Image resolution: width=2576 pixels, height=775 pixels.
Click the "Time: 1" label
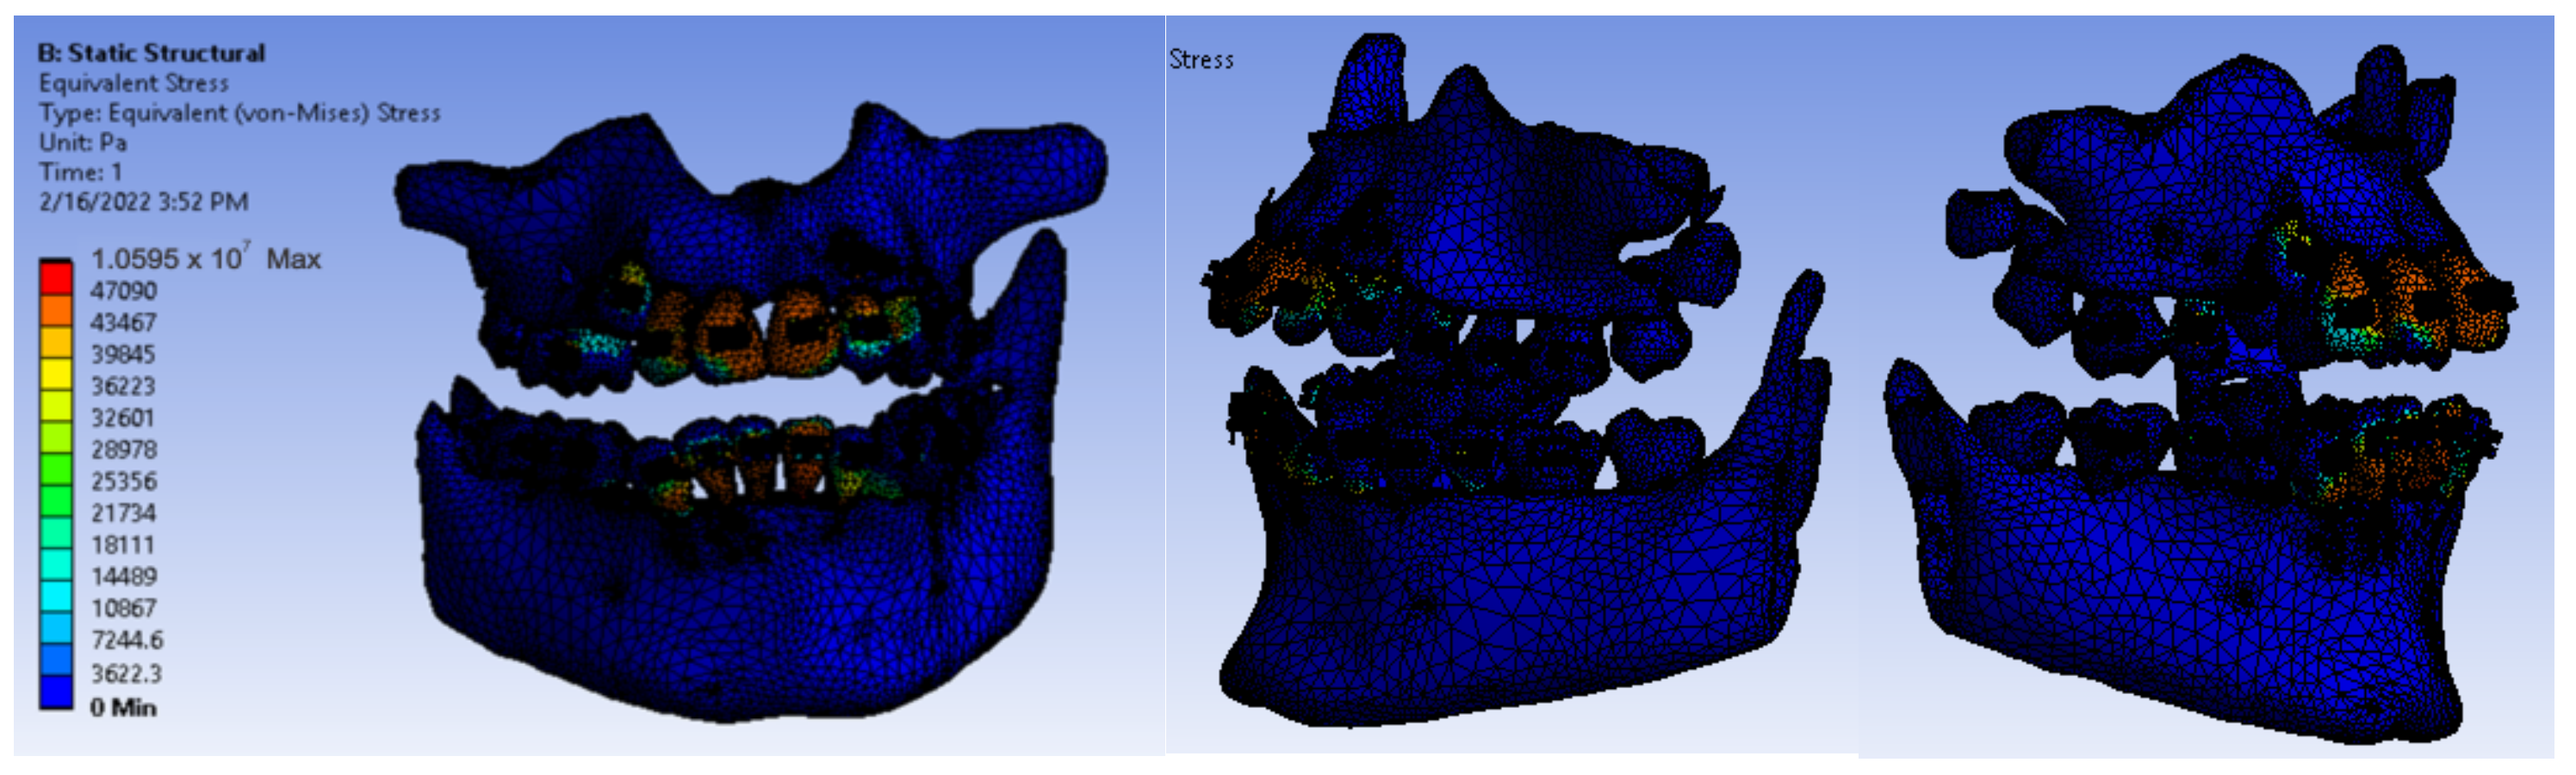(x=80, y=172)
